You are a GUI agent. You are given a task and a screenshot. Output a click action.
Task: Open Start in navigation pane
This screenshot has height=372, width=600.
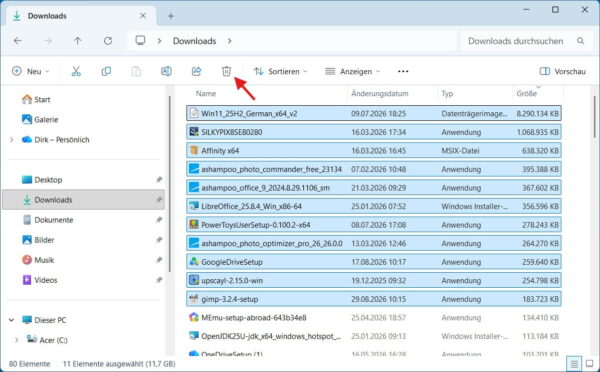36,100
